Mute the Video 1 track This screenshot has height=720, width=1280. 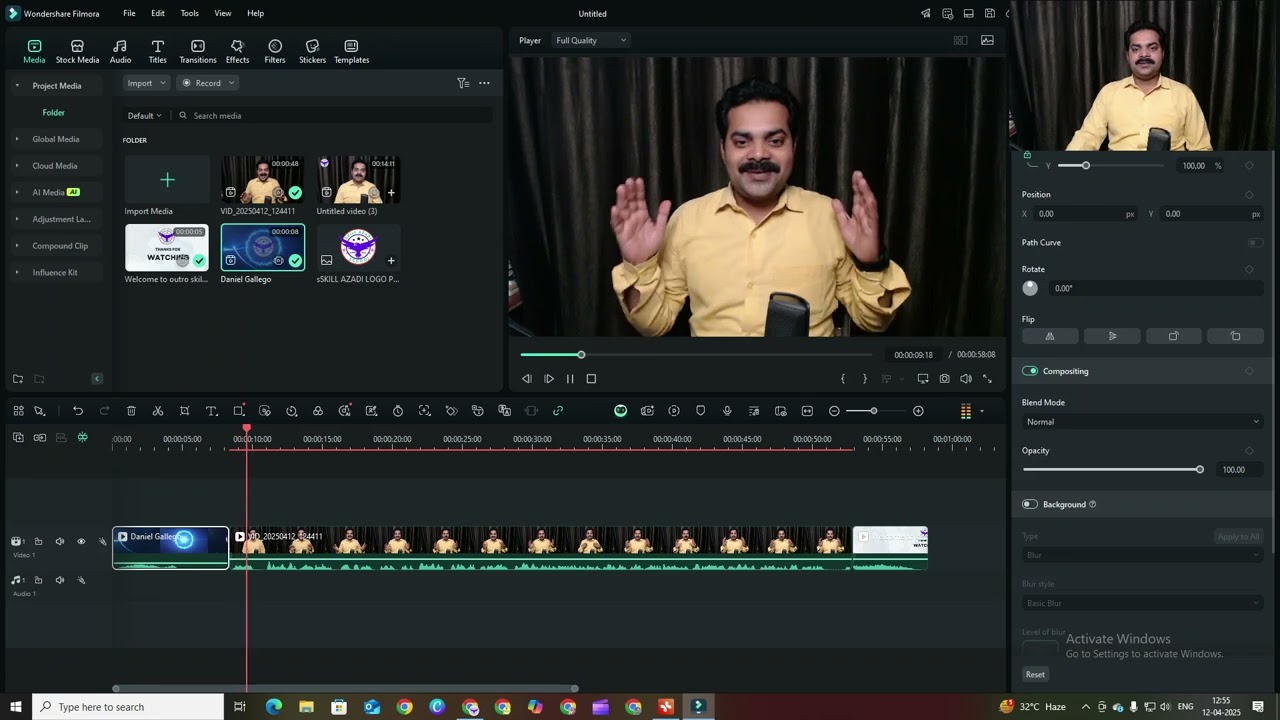pos(59,541)
